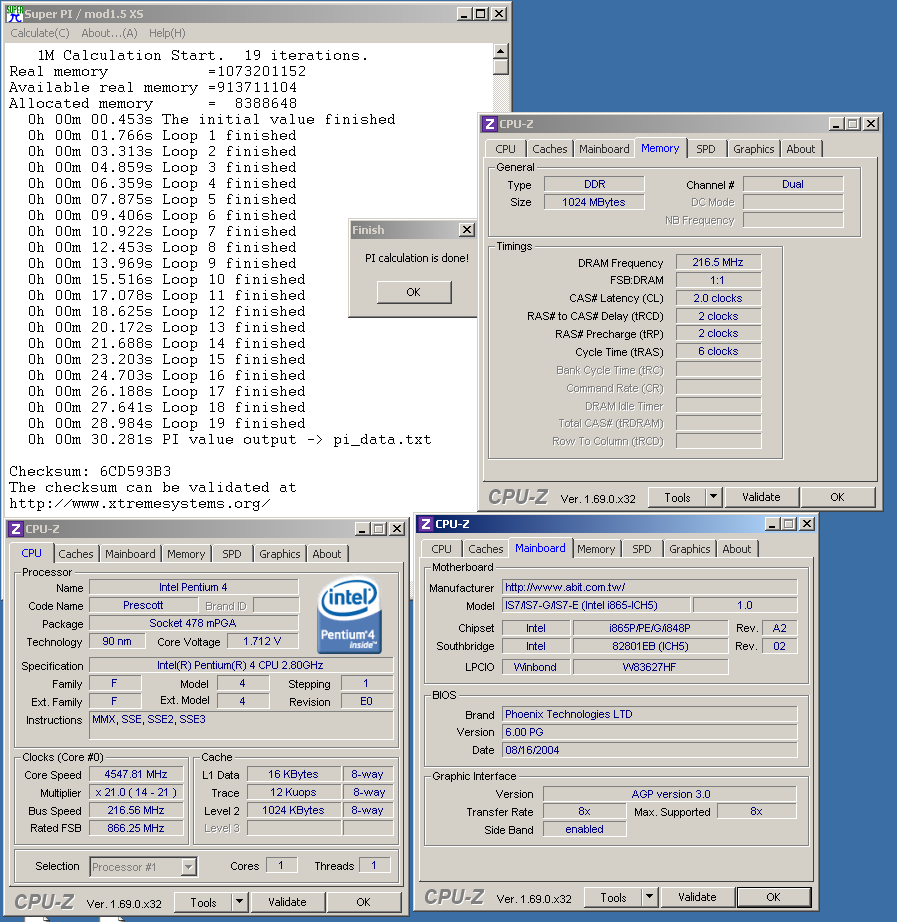Minimize the CPU-Z Mainboard window
Viewport: 897px width, 922px height.
(772, 524)
